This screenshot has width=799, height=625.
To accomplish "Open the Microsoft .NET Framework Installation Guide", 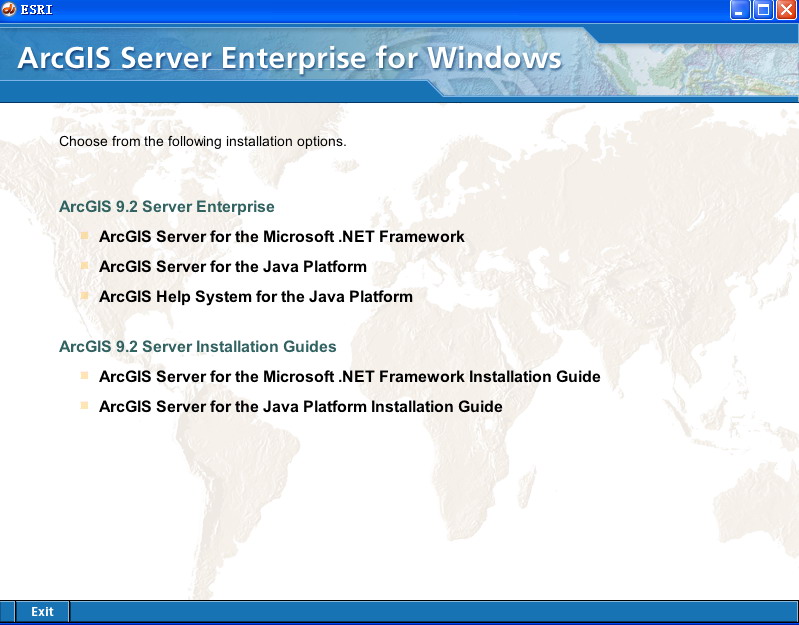I will (x=350, y=377).
